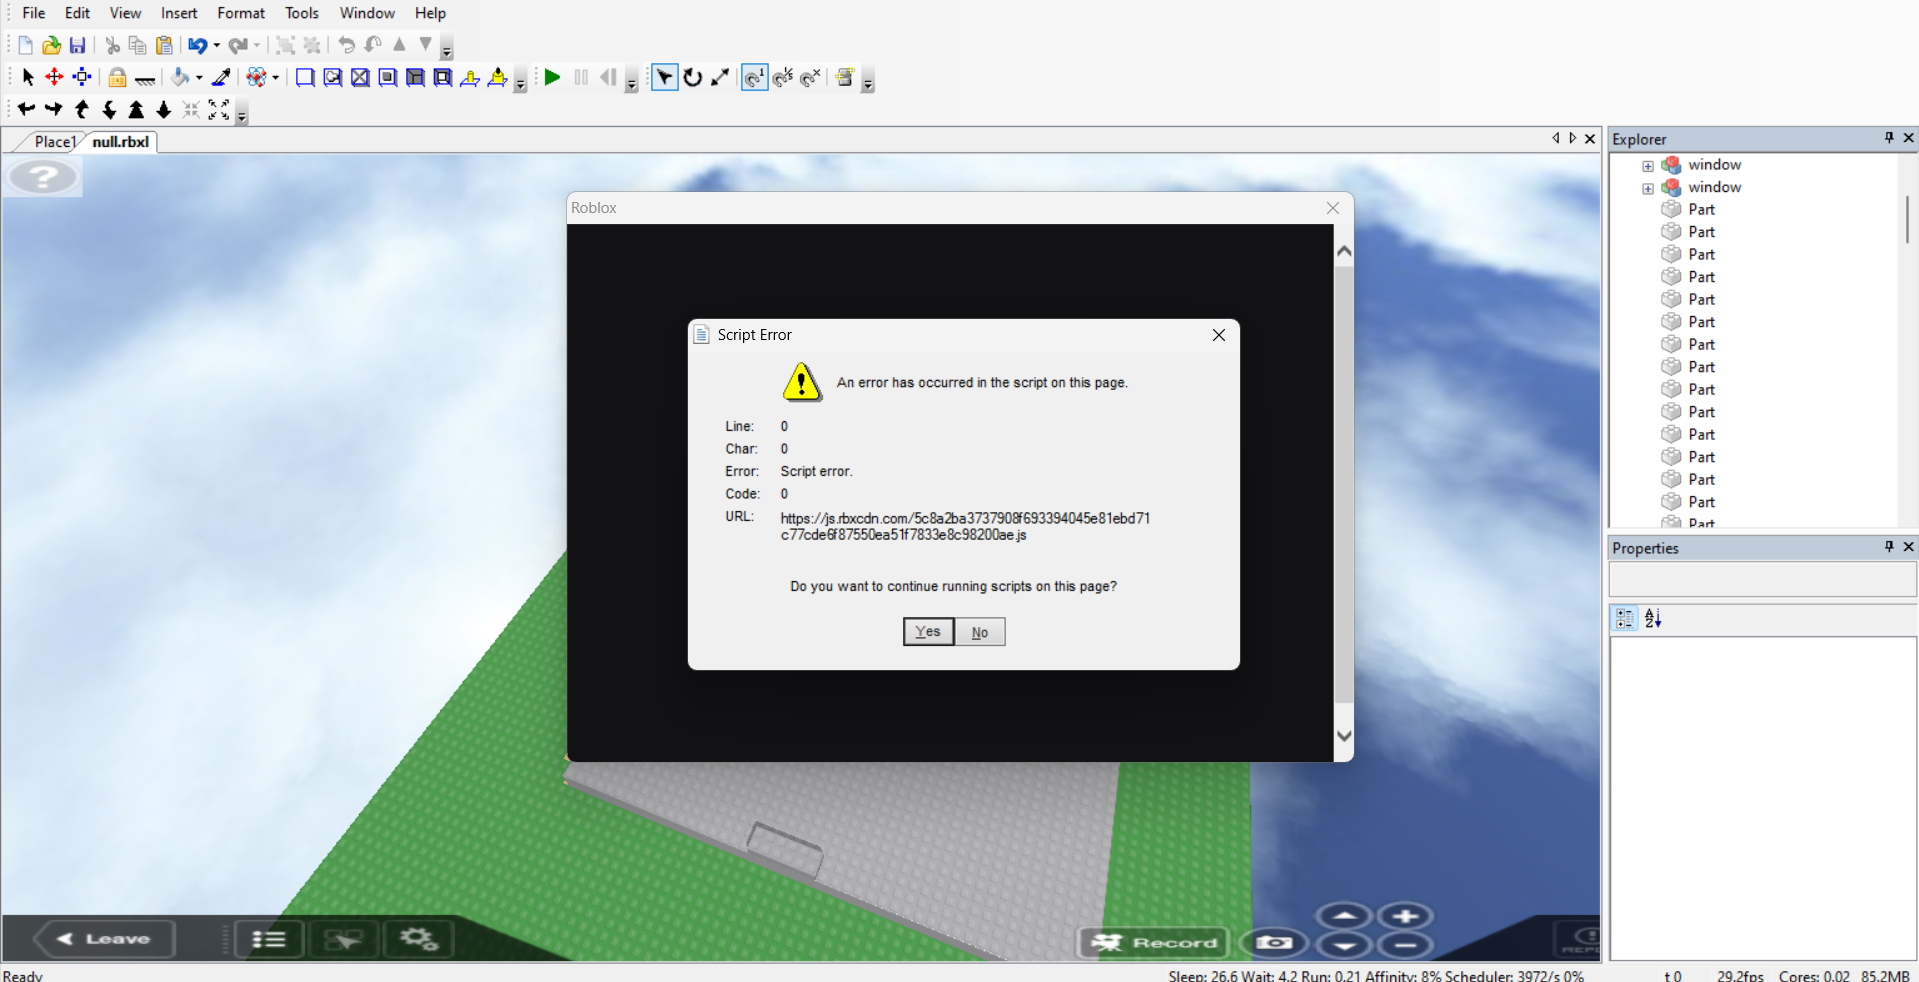Expand the topmost window model in Explorer
This screenshot has height=982, width=1919.
[1648, 166]
